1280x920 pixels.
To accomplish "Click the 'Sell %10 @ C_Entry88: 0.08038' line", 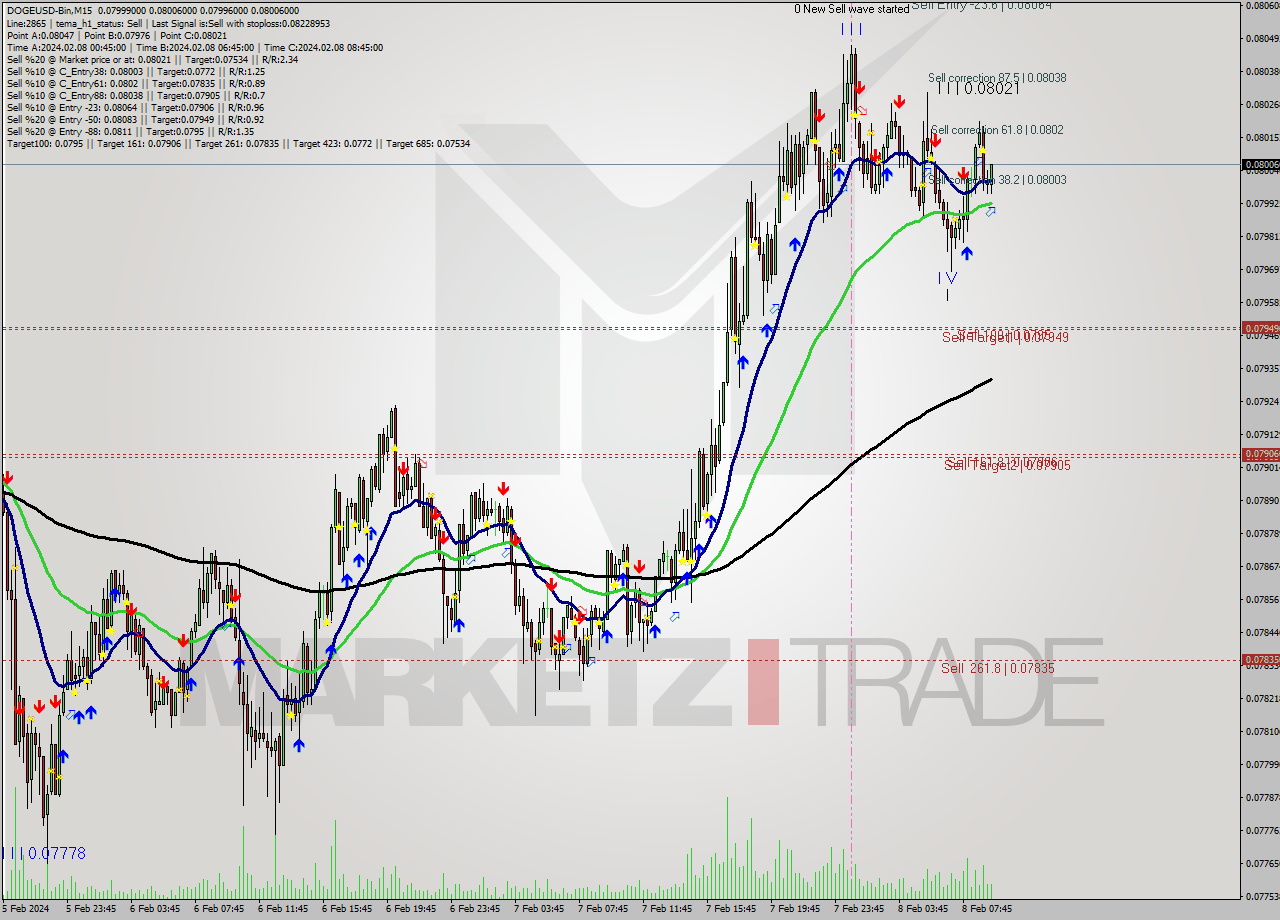I will point(136,95).
